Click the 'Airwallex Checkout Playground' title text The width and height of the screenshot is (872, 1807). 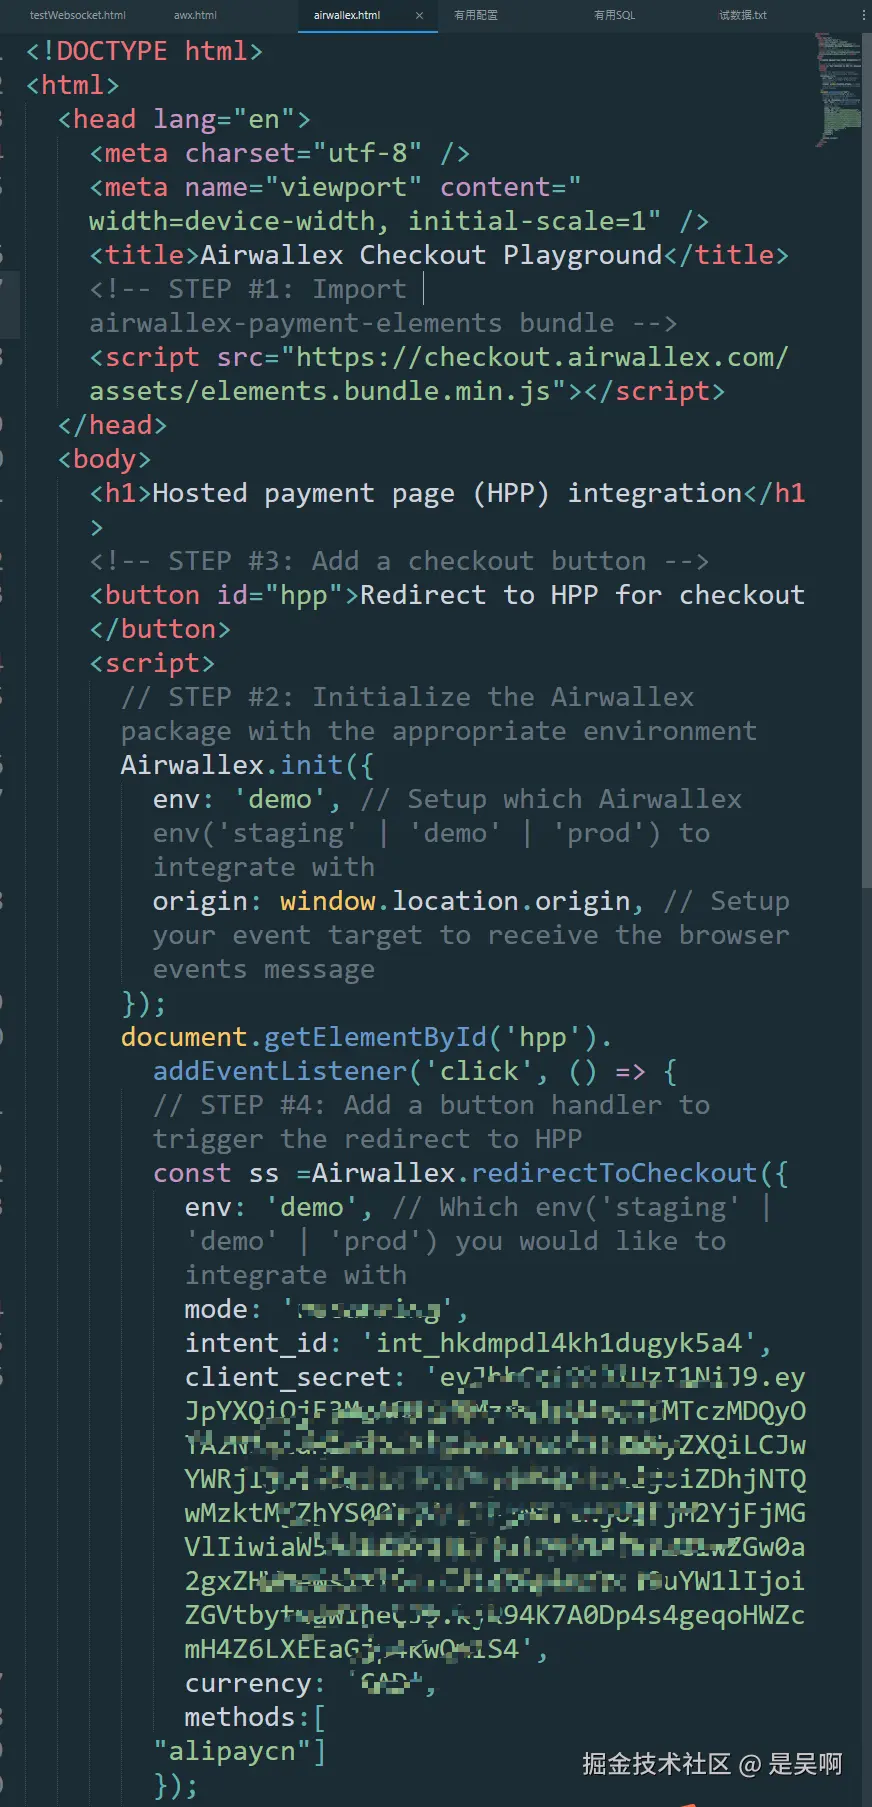431,255
